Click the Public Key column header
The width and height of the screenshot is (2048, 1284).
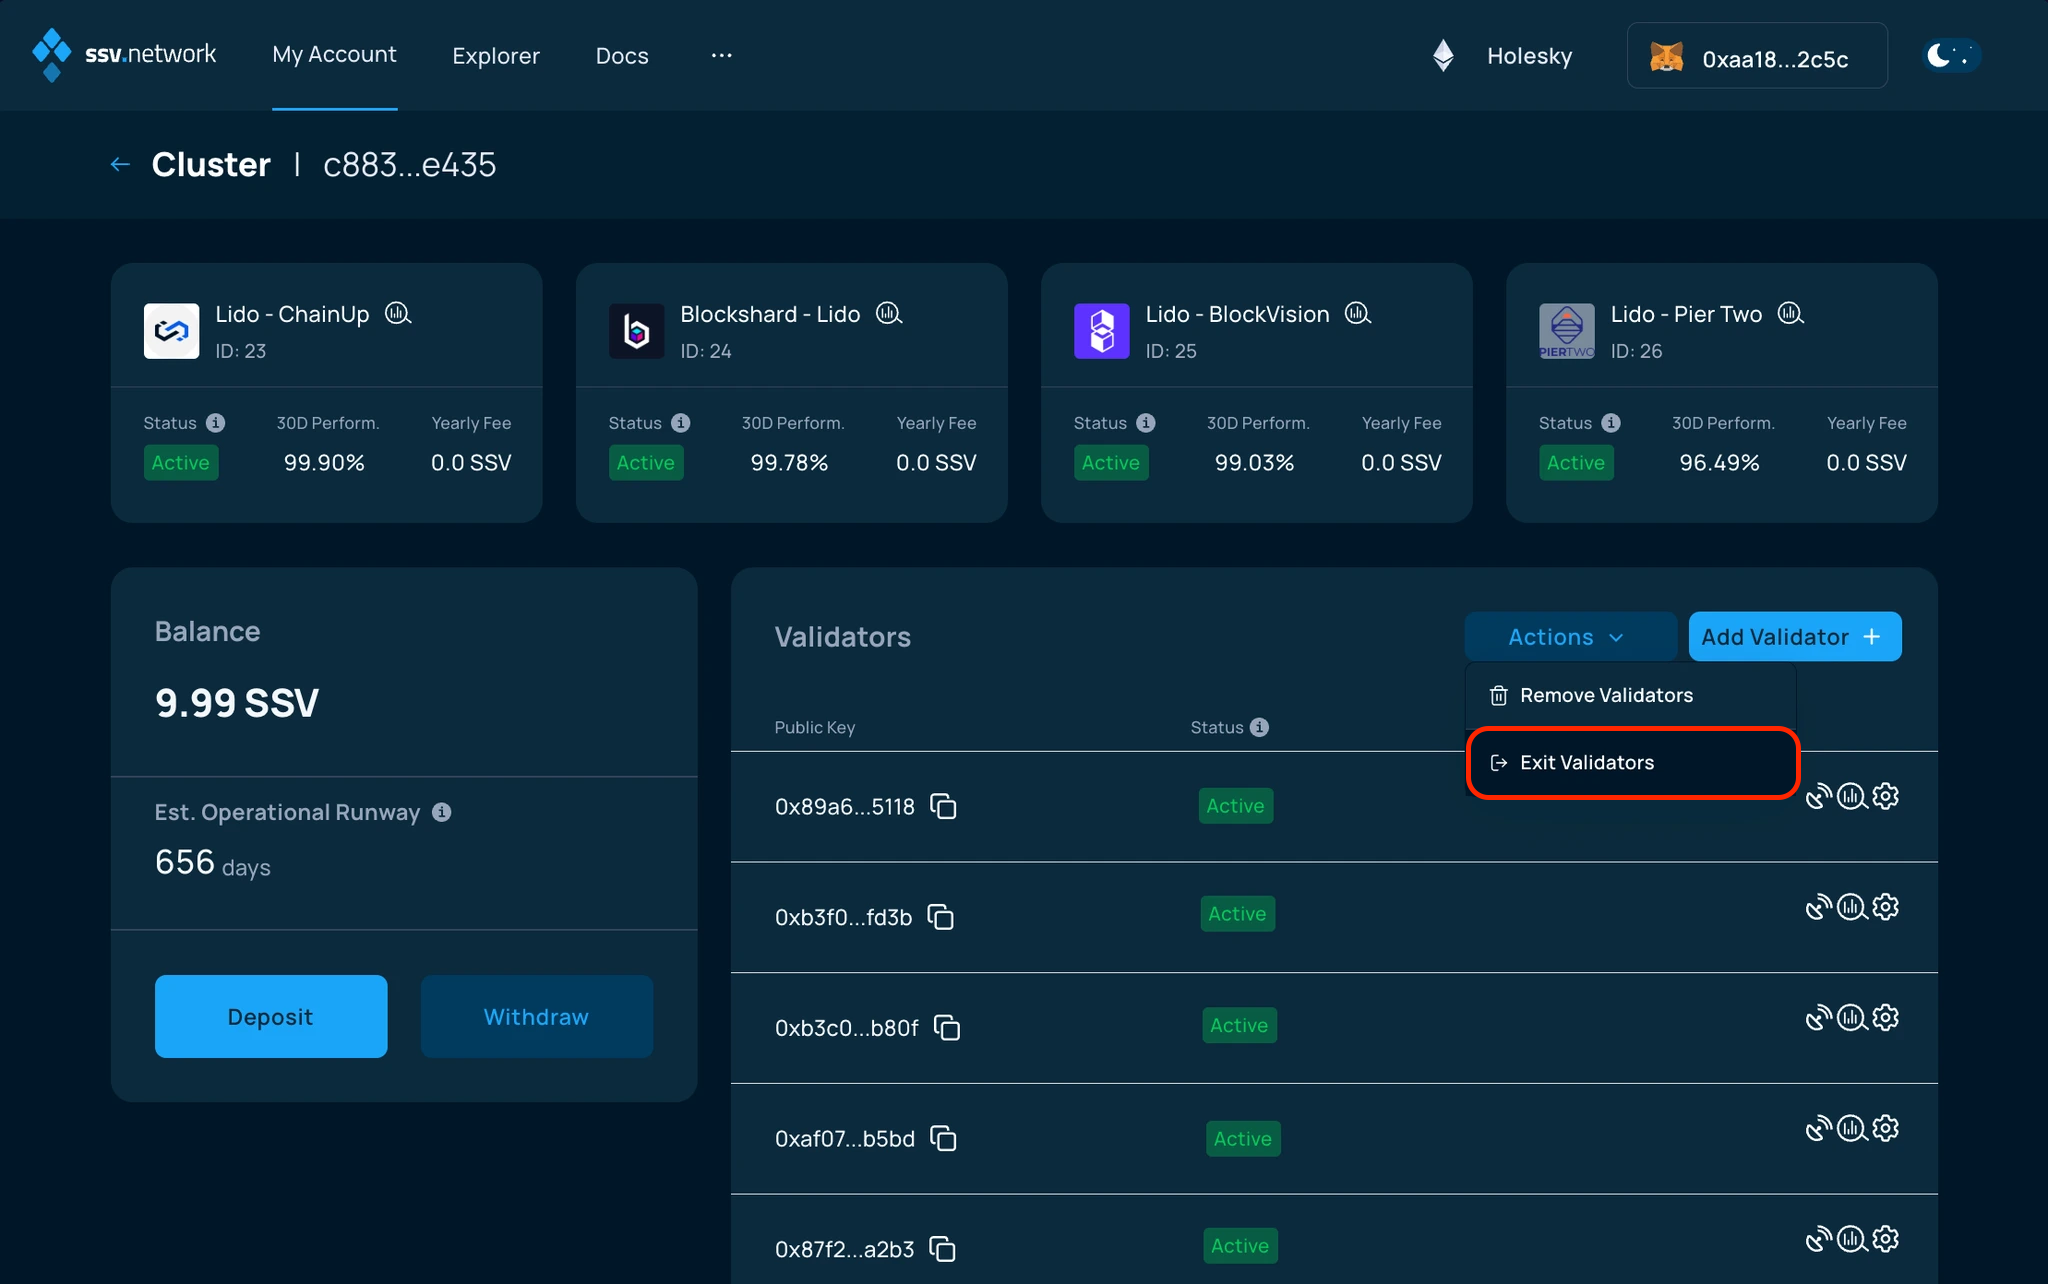tap(815, 727)
